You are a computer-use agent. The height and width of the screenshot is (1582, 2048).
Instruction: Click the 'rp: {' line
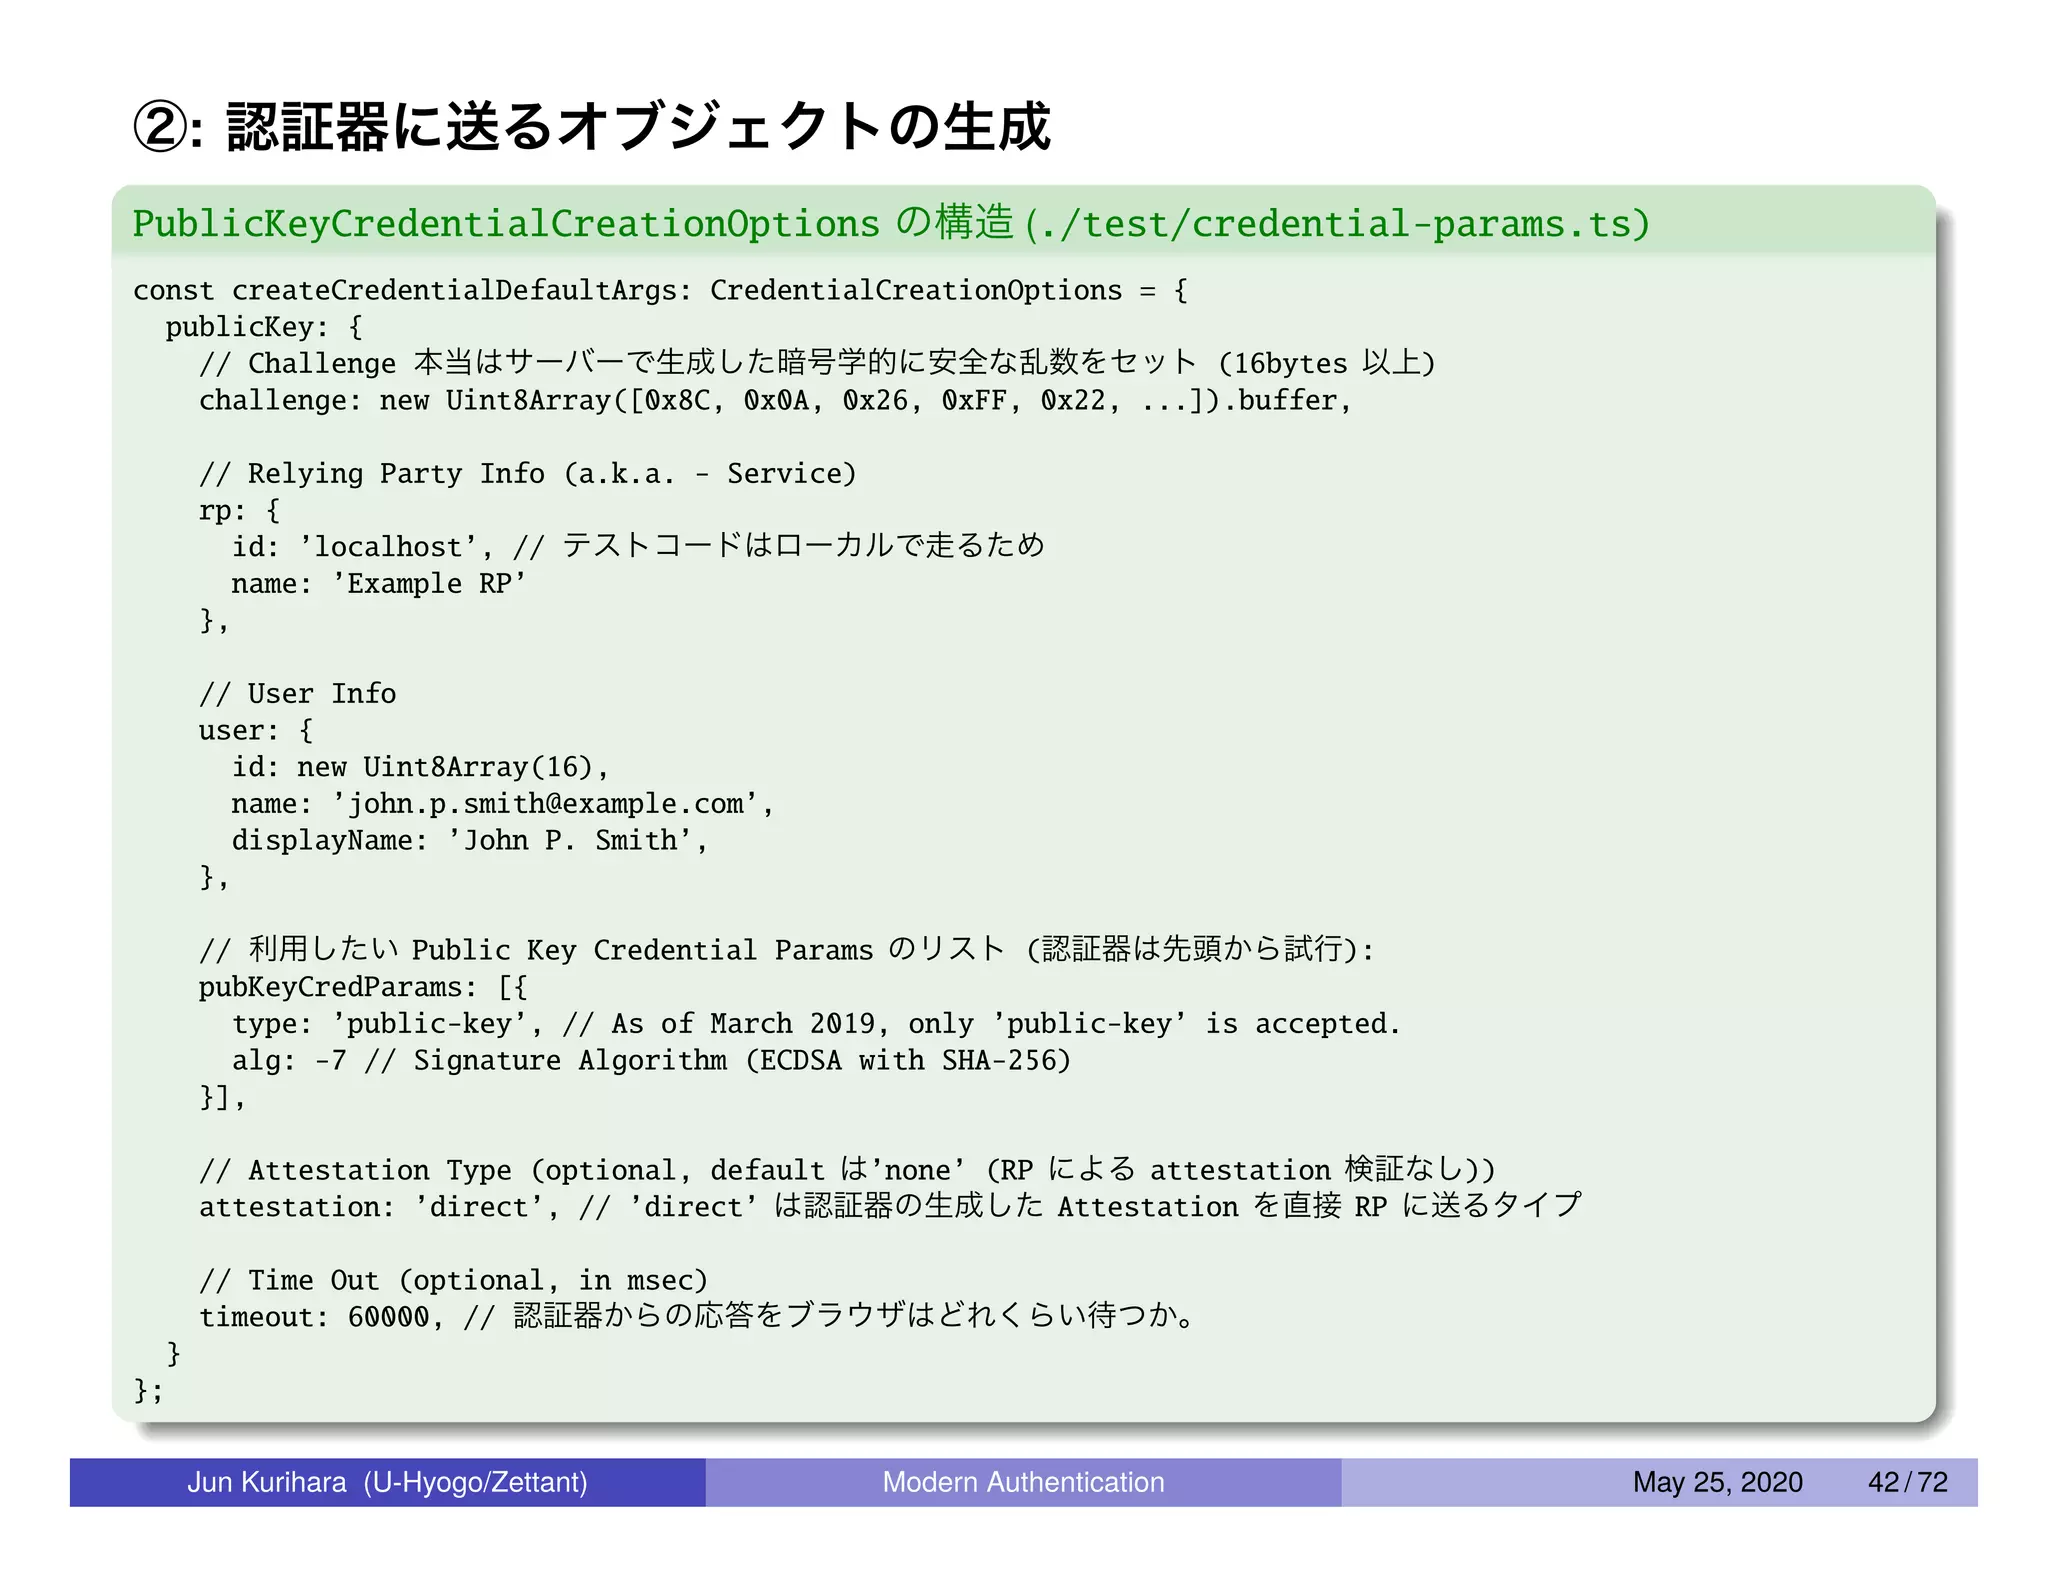click(x=239, y=511)
